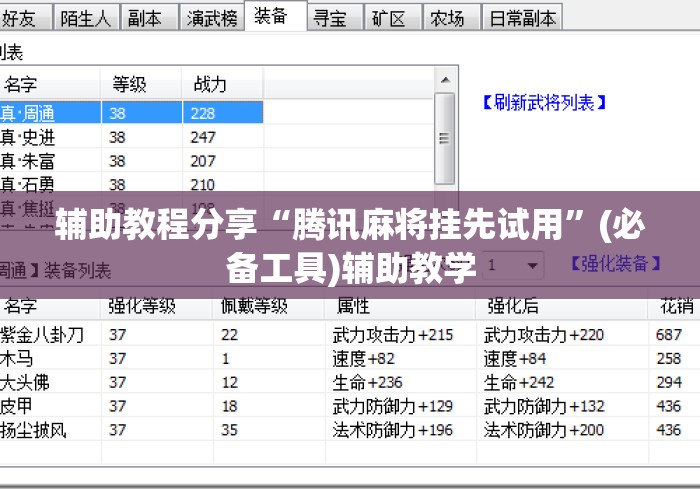Click the 法术防御力+200 enhanced value
Image resolution: width=700 pixels, height=490 pixels.
(x=544, y=430)
